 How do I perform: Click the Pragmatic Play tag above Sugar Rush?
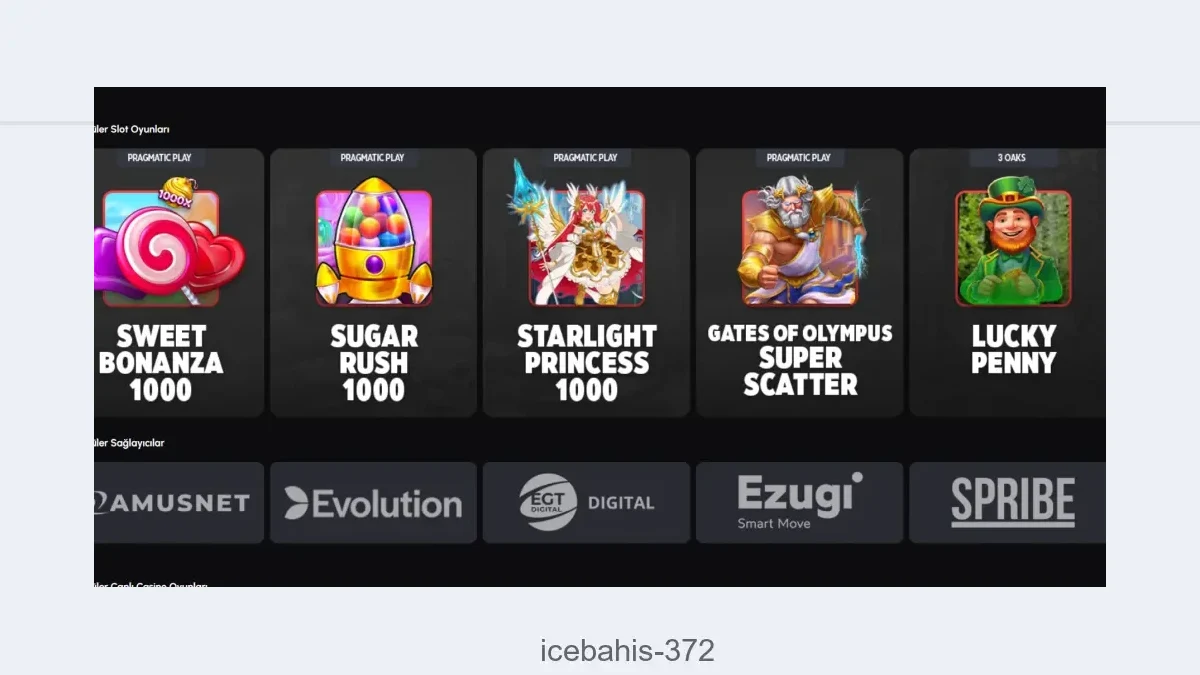[373, 158]
